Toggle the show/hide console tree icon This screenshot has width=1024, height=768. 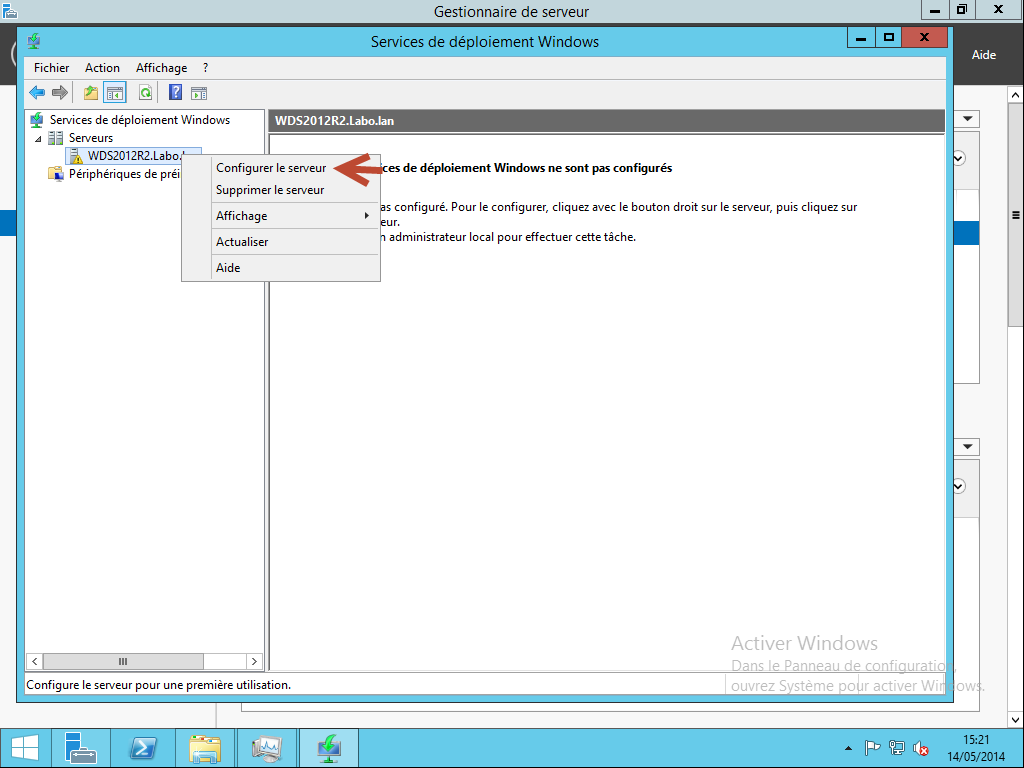coord(115,93)
